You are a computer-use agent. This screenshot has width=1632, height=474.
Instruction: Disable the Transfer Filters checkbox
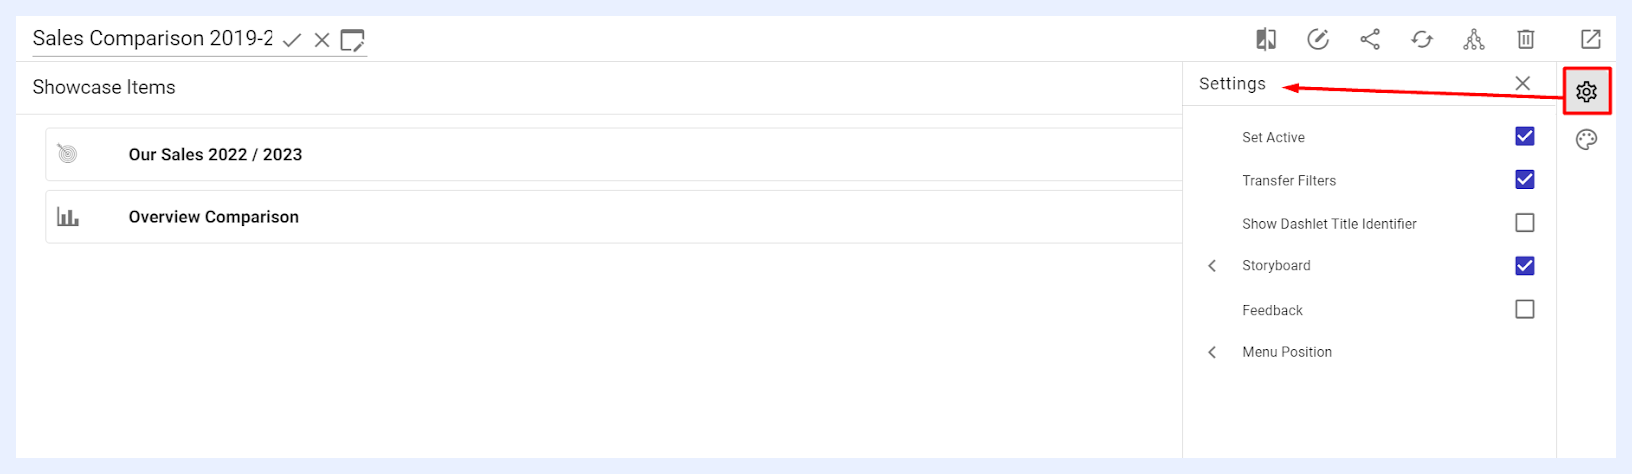pyautogui.click(x=1524, y=179)
